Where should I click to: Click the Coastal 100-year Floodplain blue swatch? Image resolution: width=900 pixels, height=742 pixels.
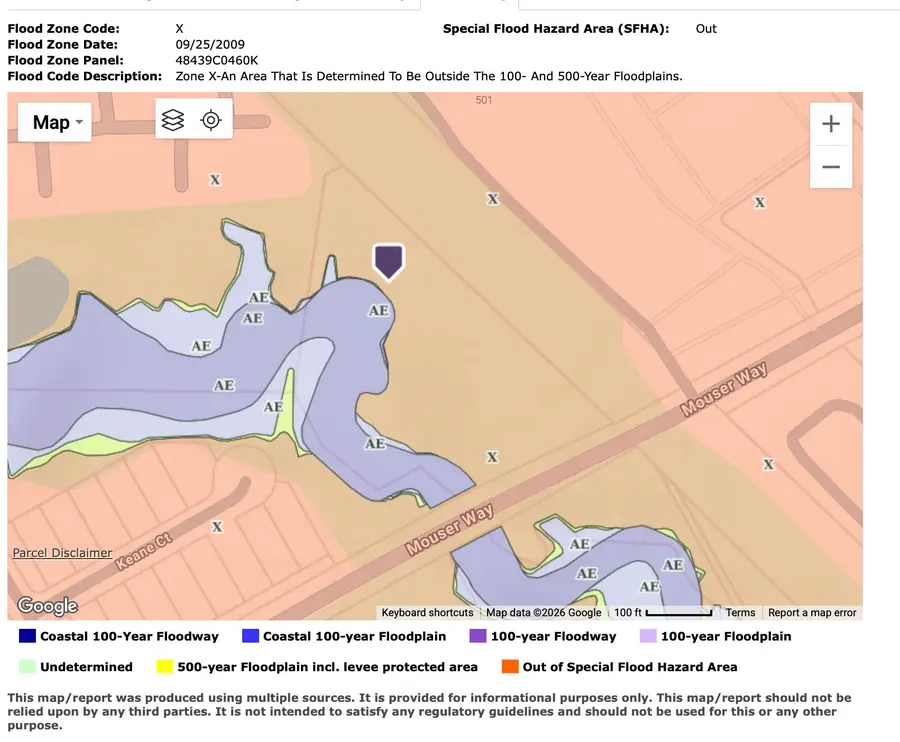(x=250, y=636)
